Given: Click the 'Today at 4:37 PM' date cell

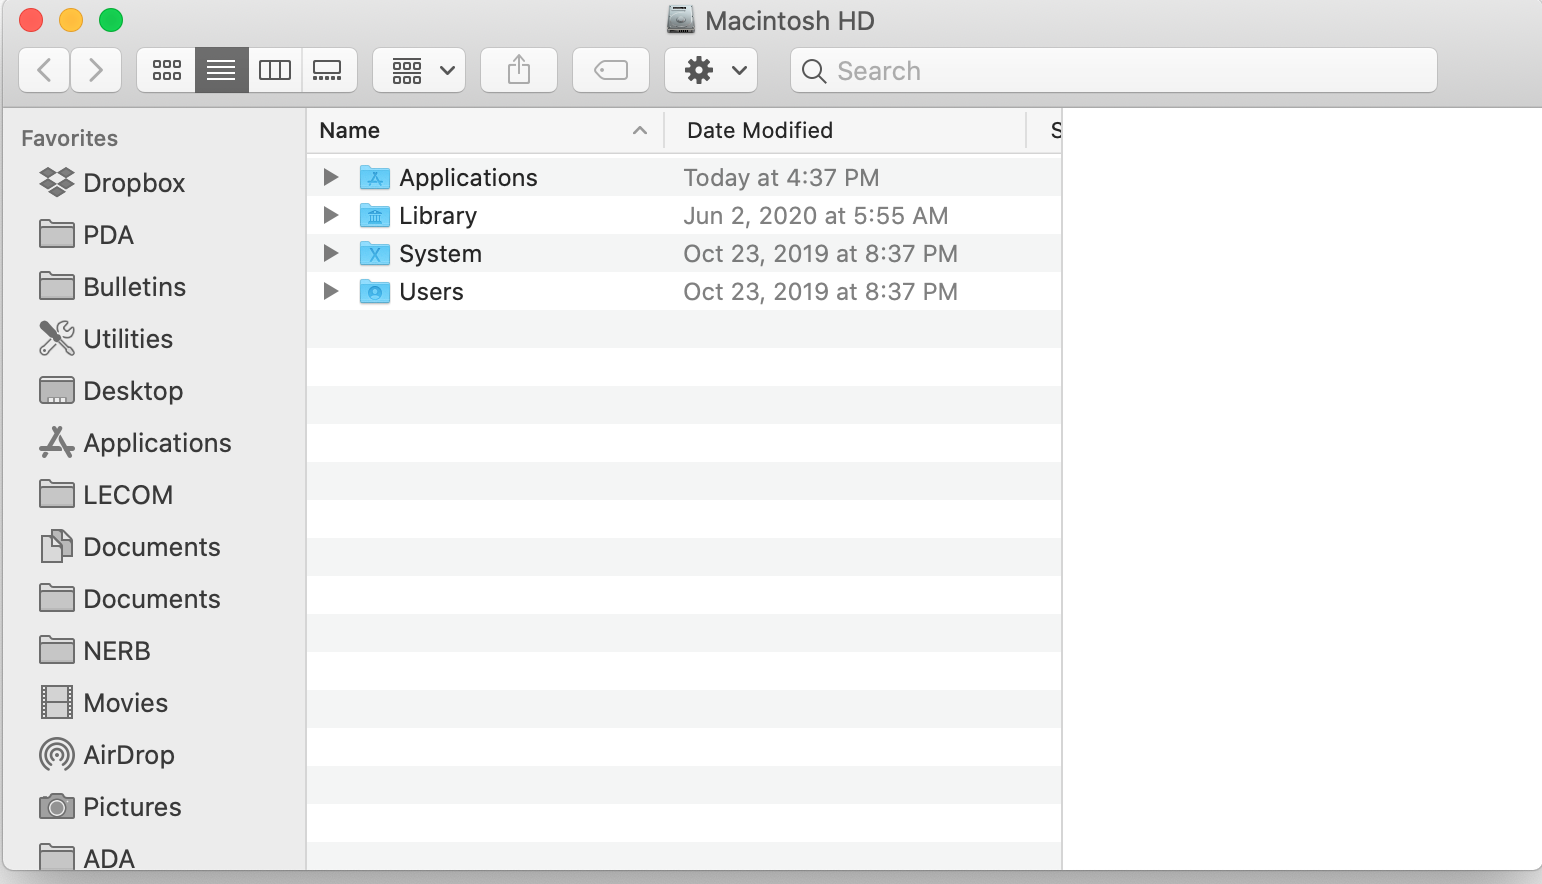Looking at the screenshot, I should tap(781, 177).
